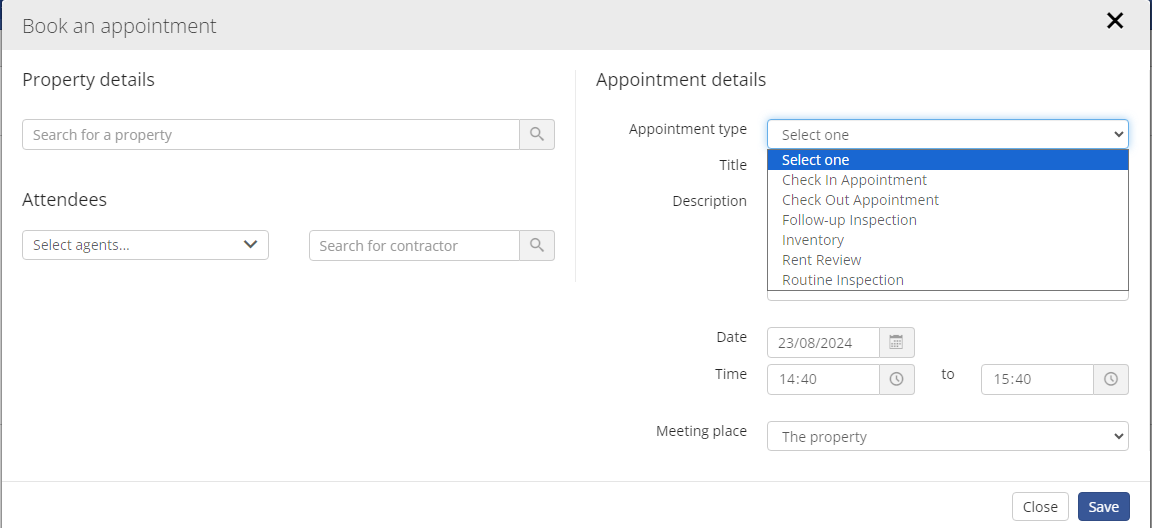Open the end time clock icon
Image resolution: width=1152 pixels, height=528 pixels.
[x=1111, y=379]
